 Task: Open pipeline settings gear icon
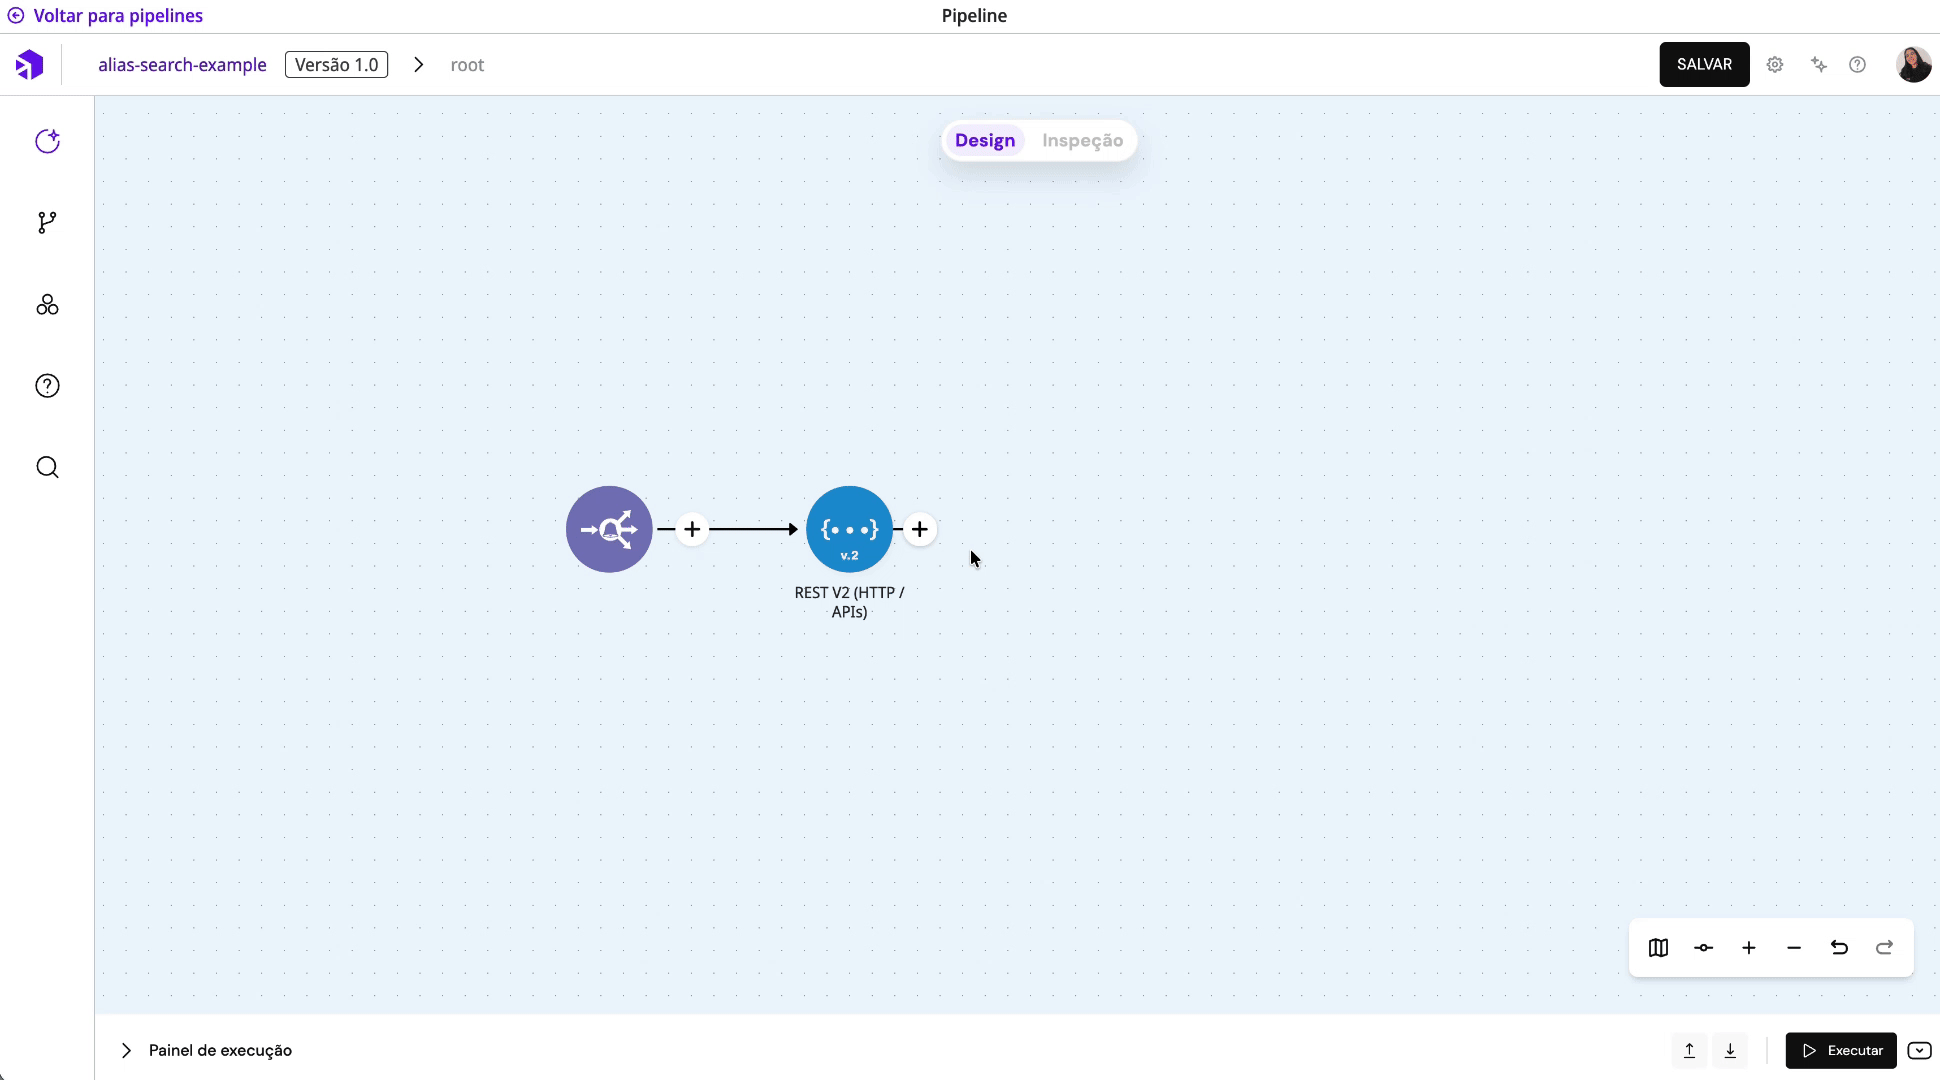1775,65
